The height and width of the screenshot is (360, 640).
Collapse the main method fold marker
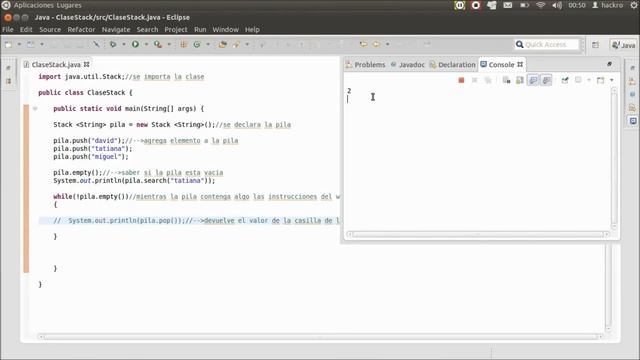click(35, 109)
